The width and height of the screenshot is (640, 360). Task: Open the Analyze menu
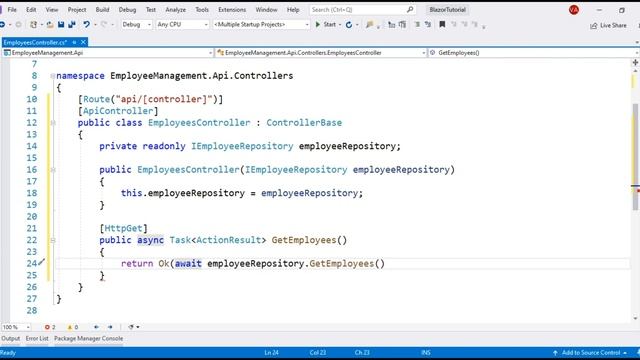tap(176, 9)
